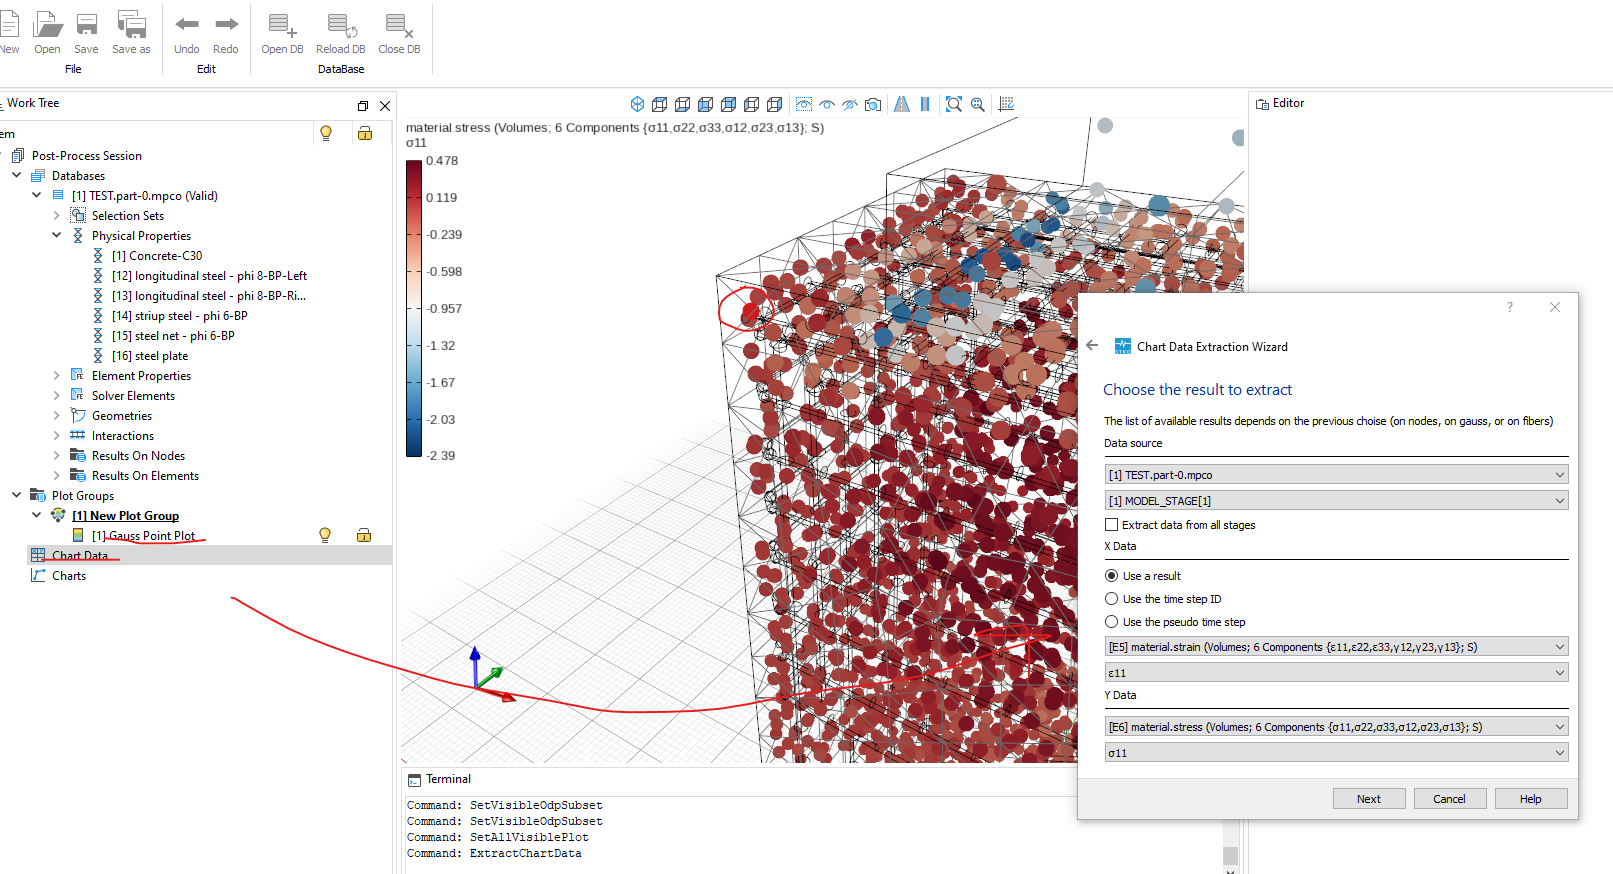Screen dimensions: 1613x874
Task: Toggle the lock for Gauss Point Plot
Action: tap(364, 535)
